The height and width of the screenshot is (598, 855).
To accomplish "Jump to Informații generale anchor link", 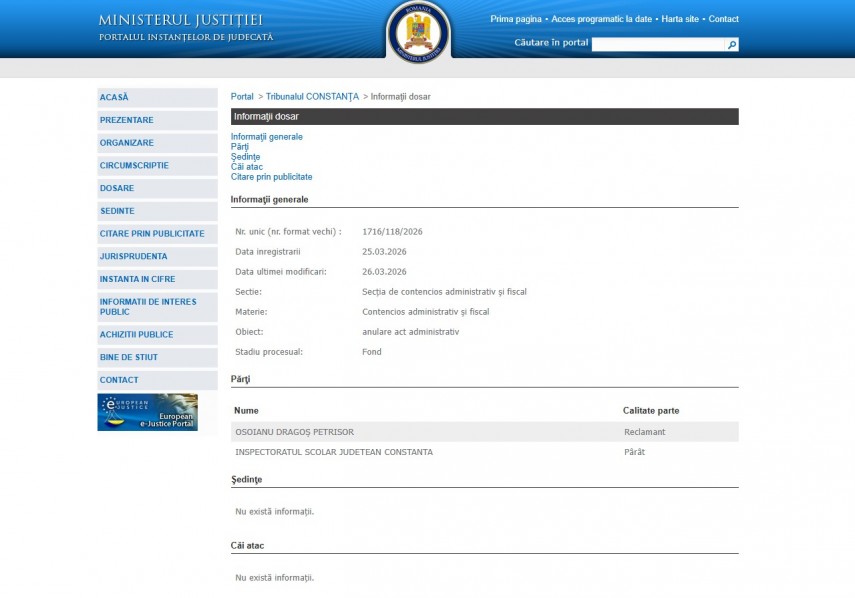I will 266,137.
